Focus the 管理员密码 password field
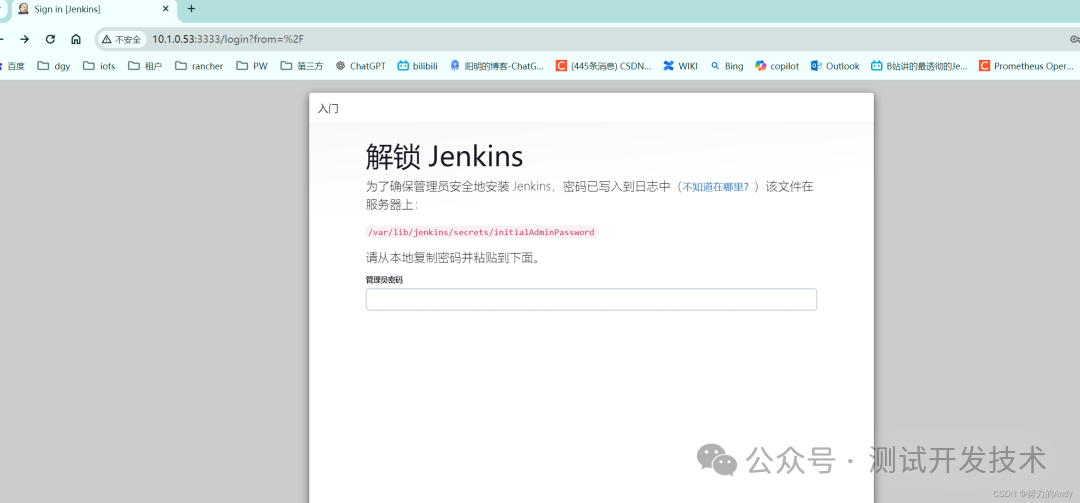The height and width of the screenshot is (503, 1080). click(591, 300)
